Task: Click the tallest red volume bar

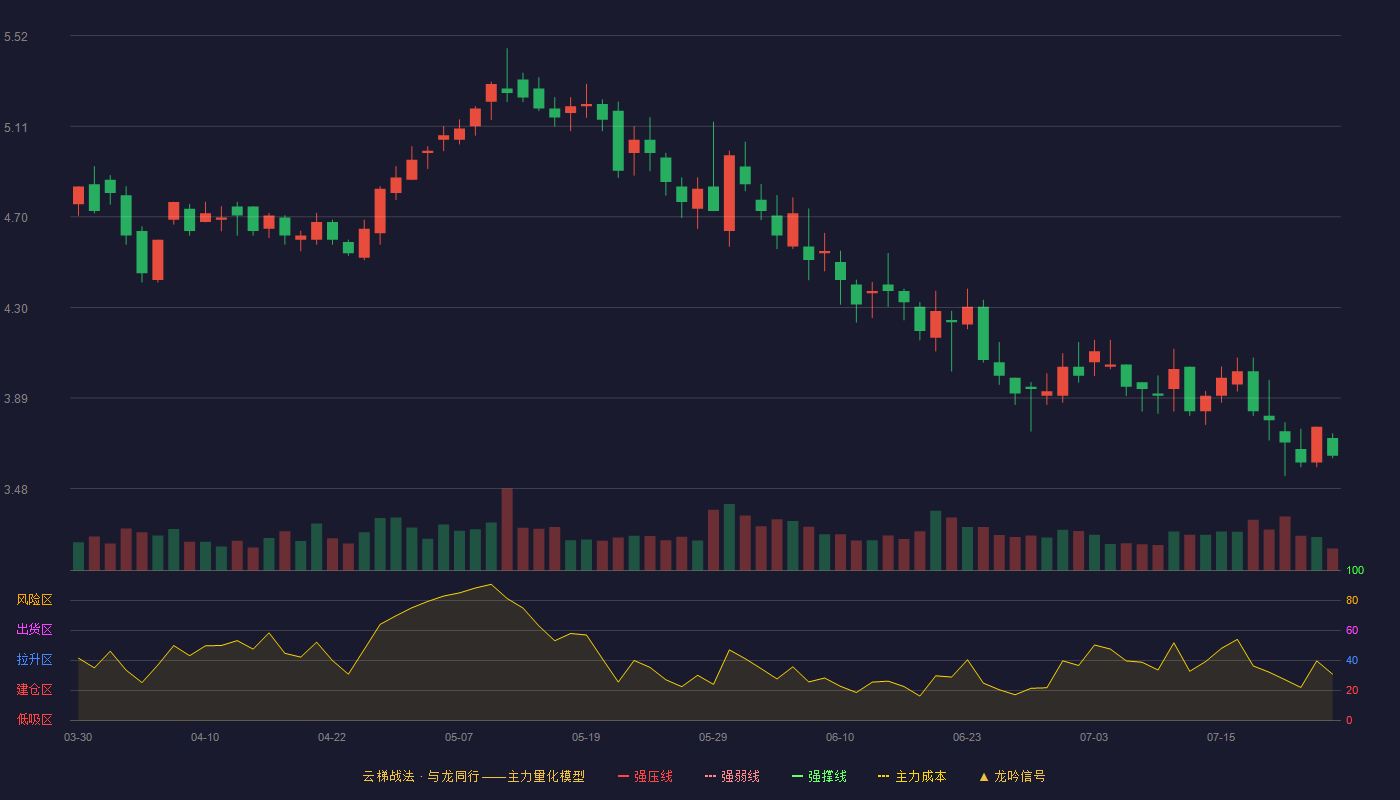Action: pos(507,530)
